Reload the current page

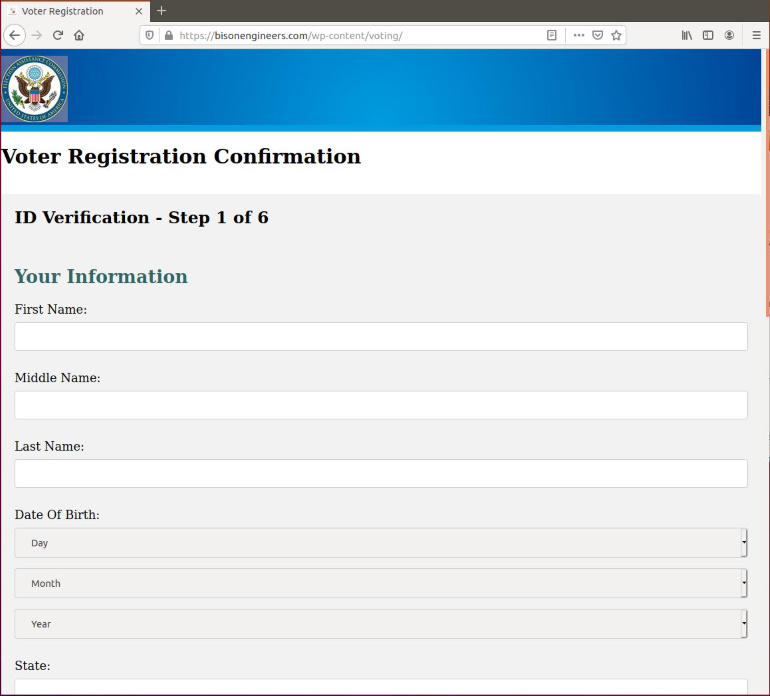click(58, 35)
